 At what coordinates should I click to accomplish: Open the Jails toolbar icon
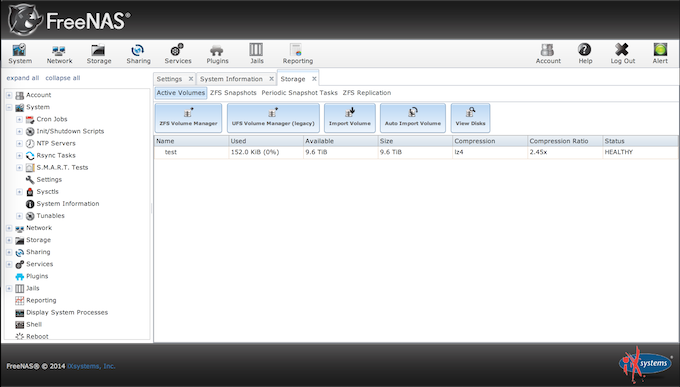point(256,54)
